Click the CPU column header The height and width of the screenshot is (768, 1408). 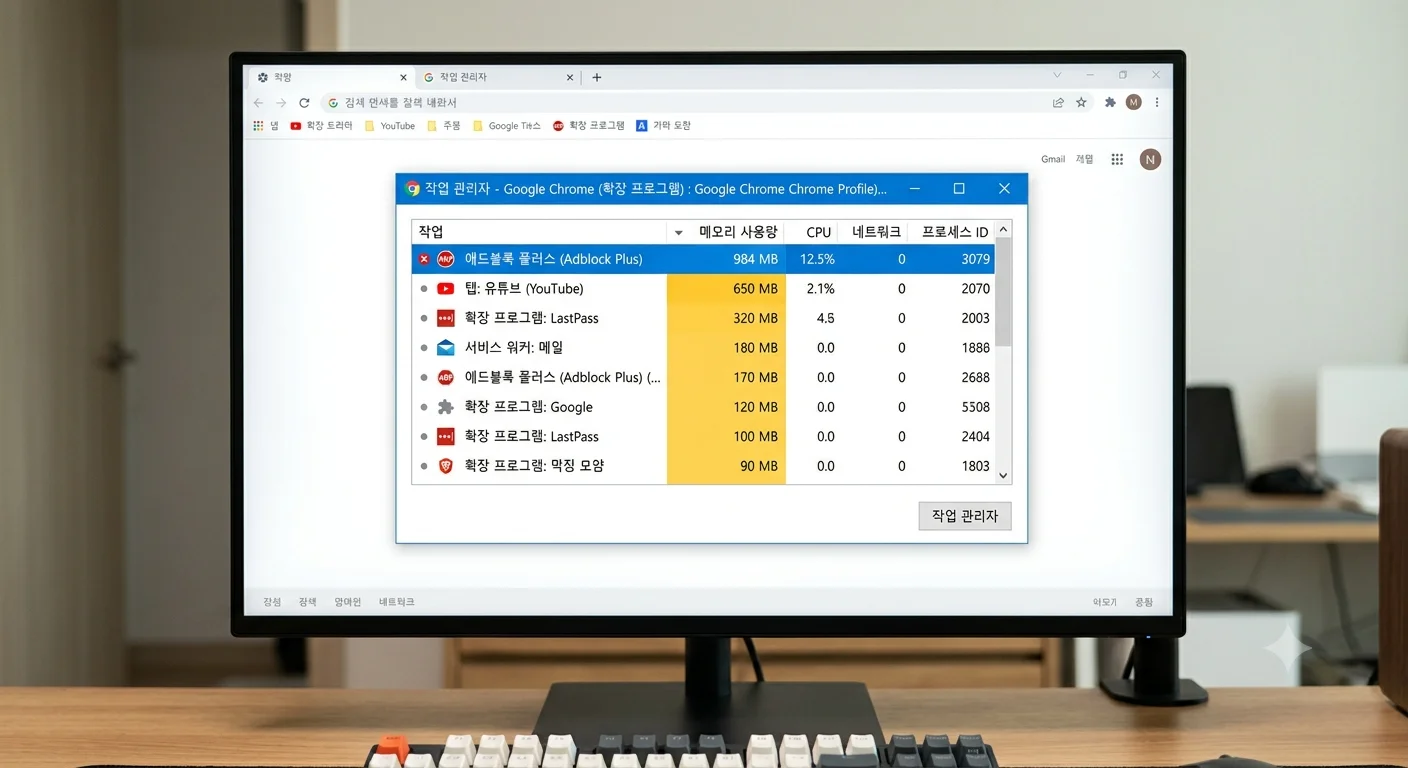(819, 232)
